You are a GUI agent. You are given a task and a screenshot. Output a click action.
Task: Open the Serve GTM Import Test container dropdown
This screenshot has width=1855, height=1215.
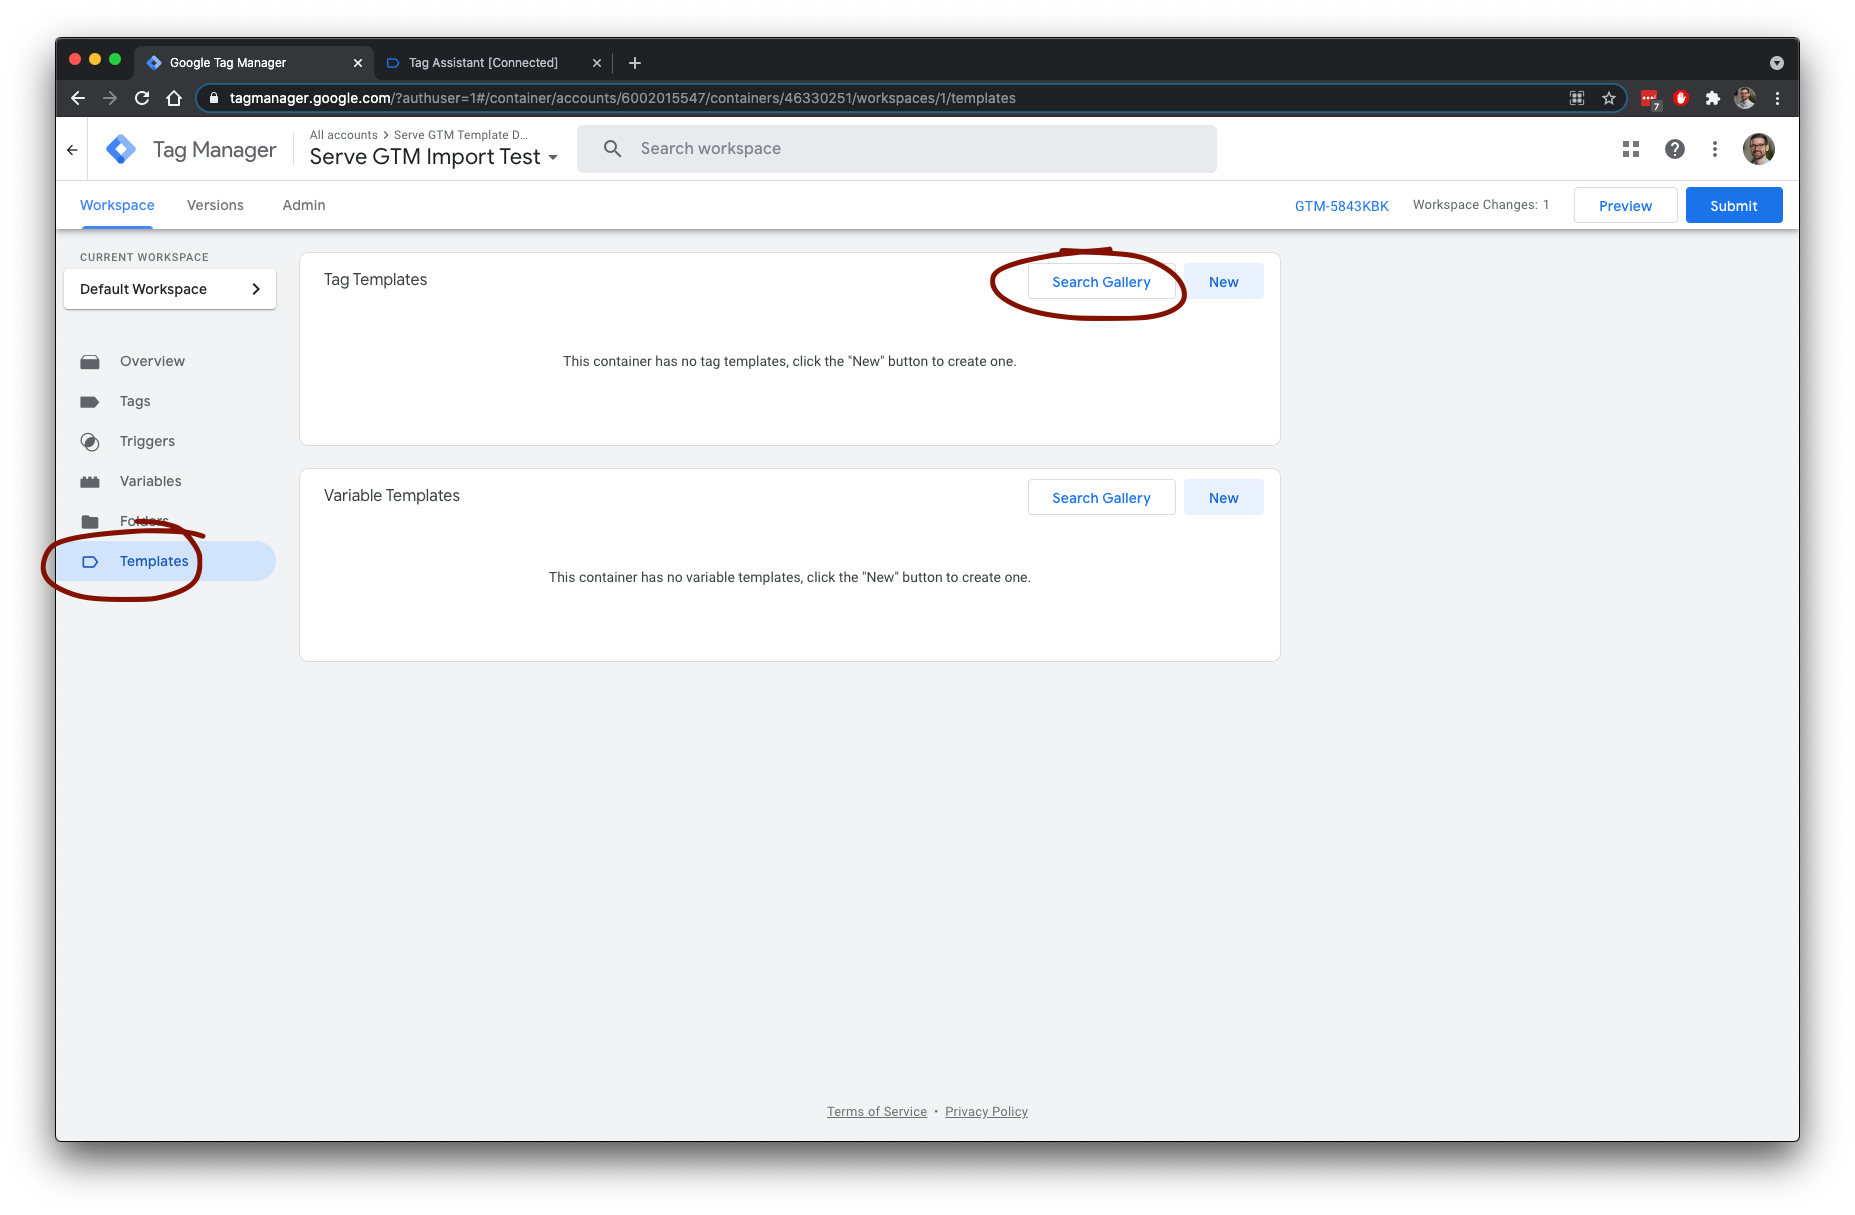click(553, 157)
